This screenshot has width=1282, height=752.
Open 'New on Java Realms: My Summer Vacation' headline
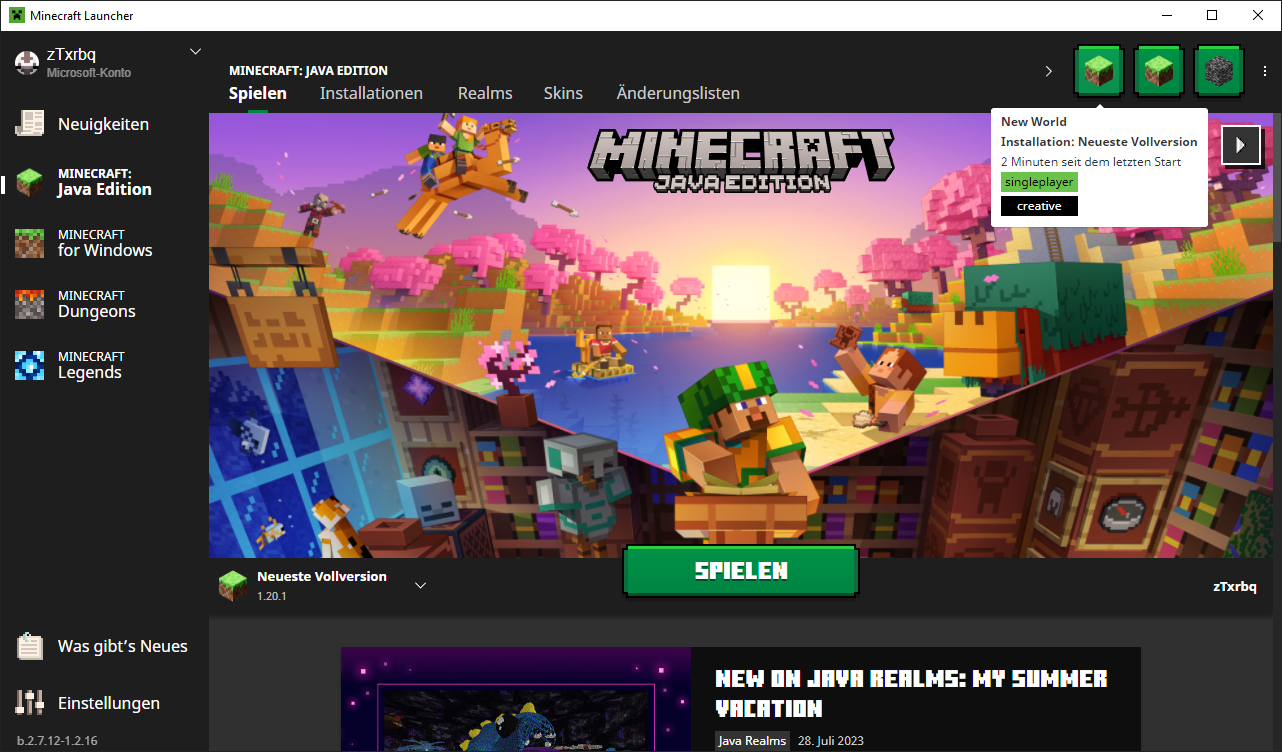(x=912, y=693)
